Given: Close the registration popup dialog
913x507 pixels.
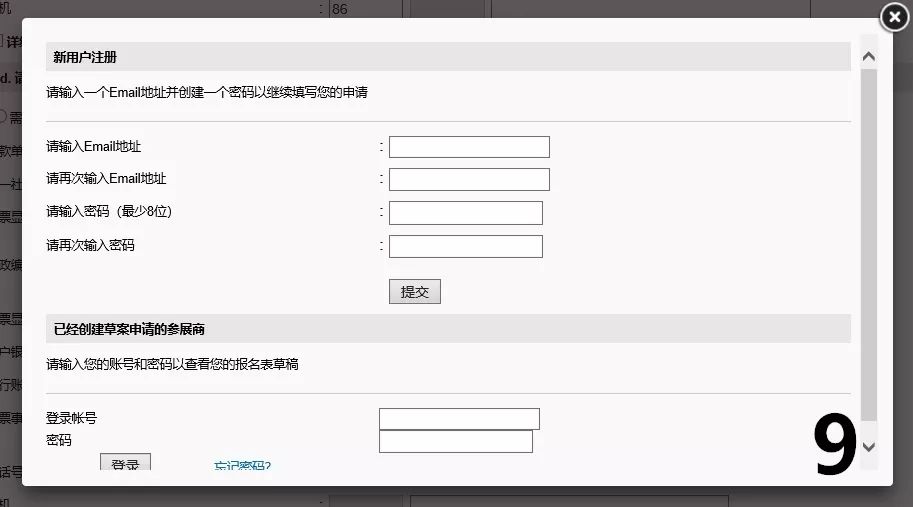Looking at the screenshot, I should (895, 17).
